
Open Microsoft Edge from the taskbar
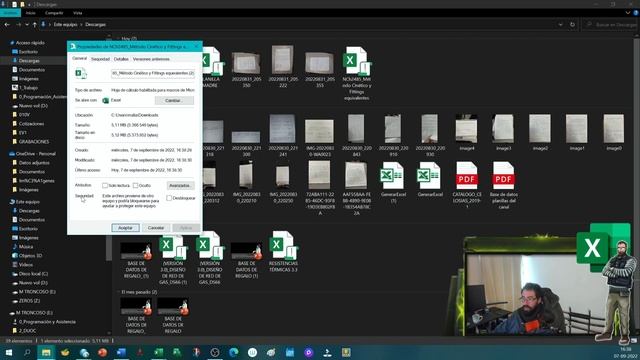click(x=233, y=352)
